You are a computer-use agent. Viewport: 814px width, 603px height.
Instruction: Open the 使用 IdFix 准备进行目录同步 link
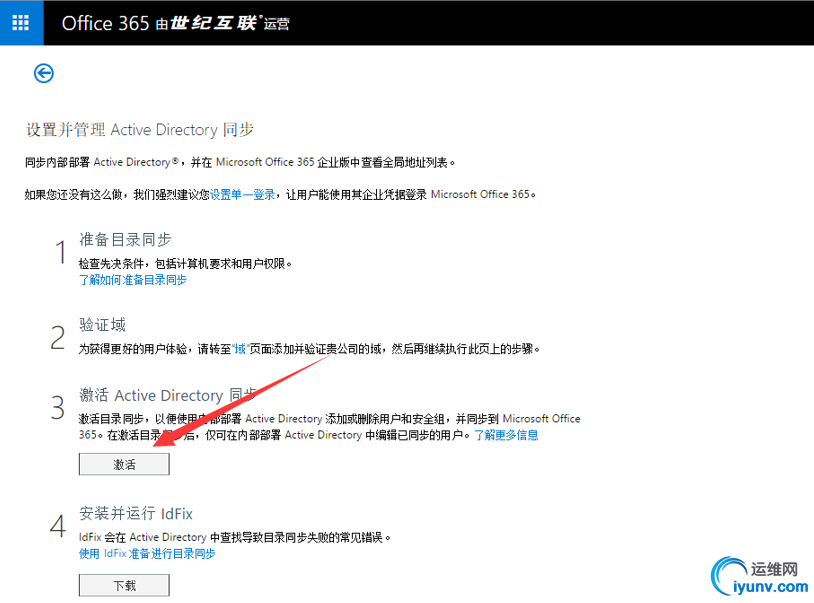coord(147,554)
